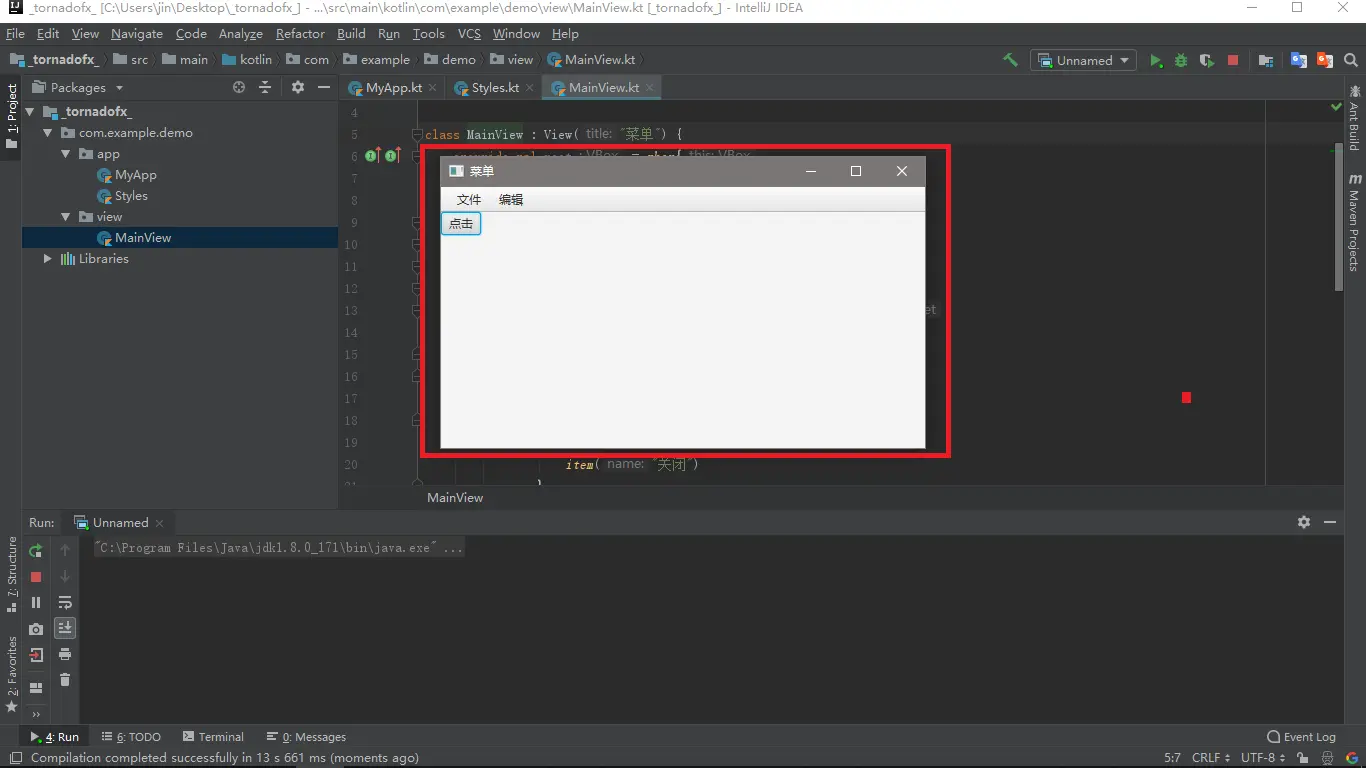Print console output using the printer icon
The width and height of the screenshot is (1366, 768).
point(65,654)
